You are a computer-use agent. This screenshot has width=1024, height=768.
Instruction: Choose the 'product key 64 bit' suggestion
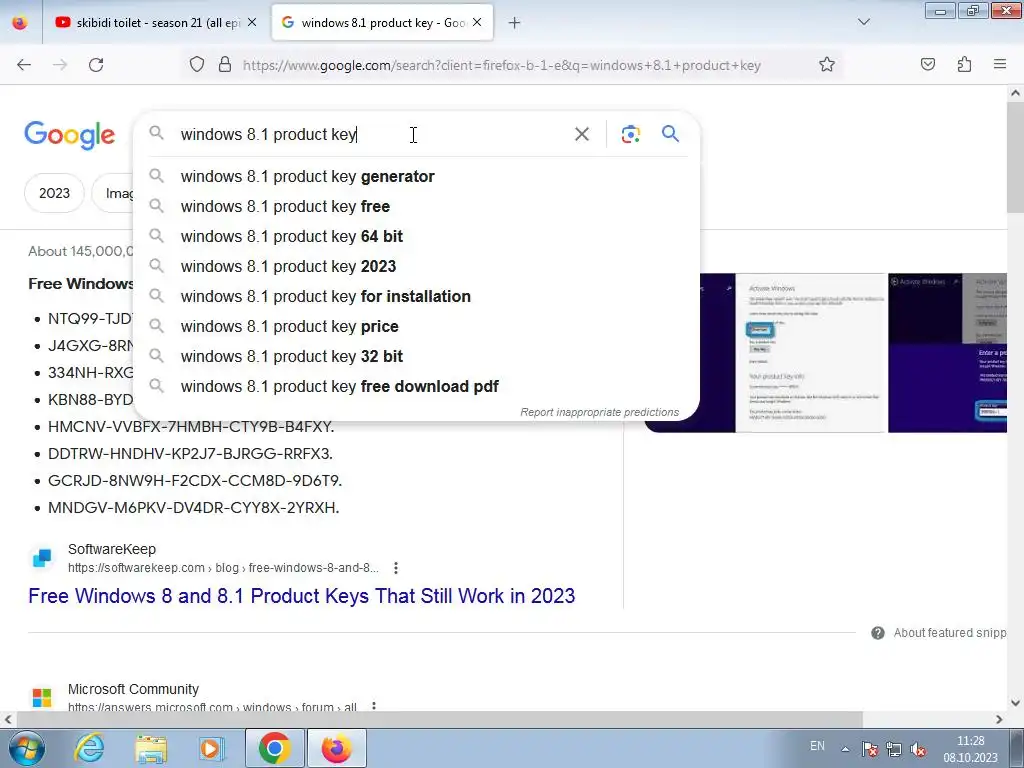point(417,236)
